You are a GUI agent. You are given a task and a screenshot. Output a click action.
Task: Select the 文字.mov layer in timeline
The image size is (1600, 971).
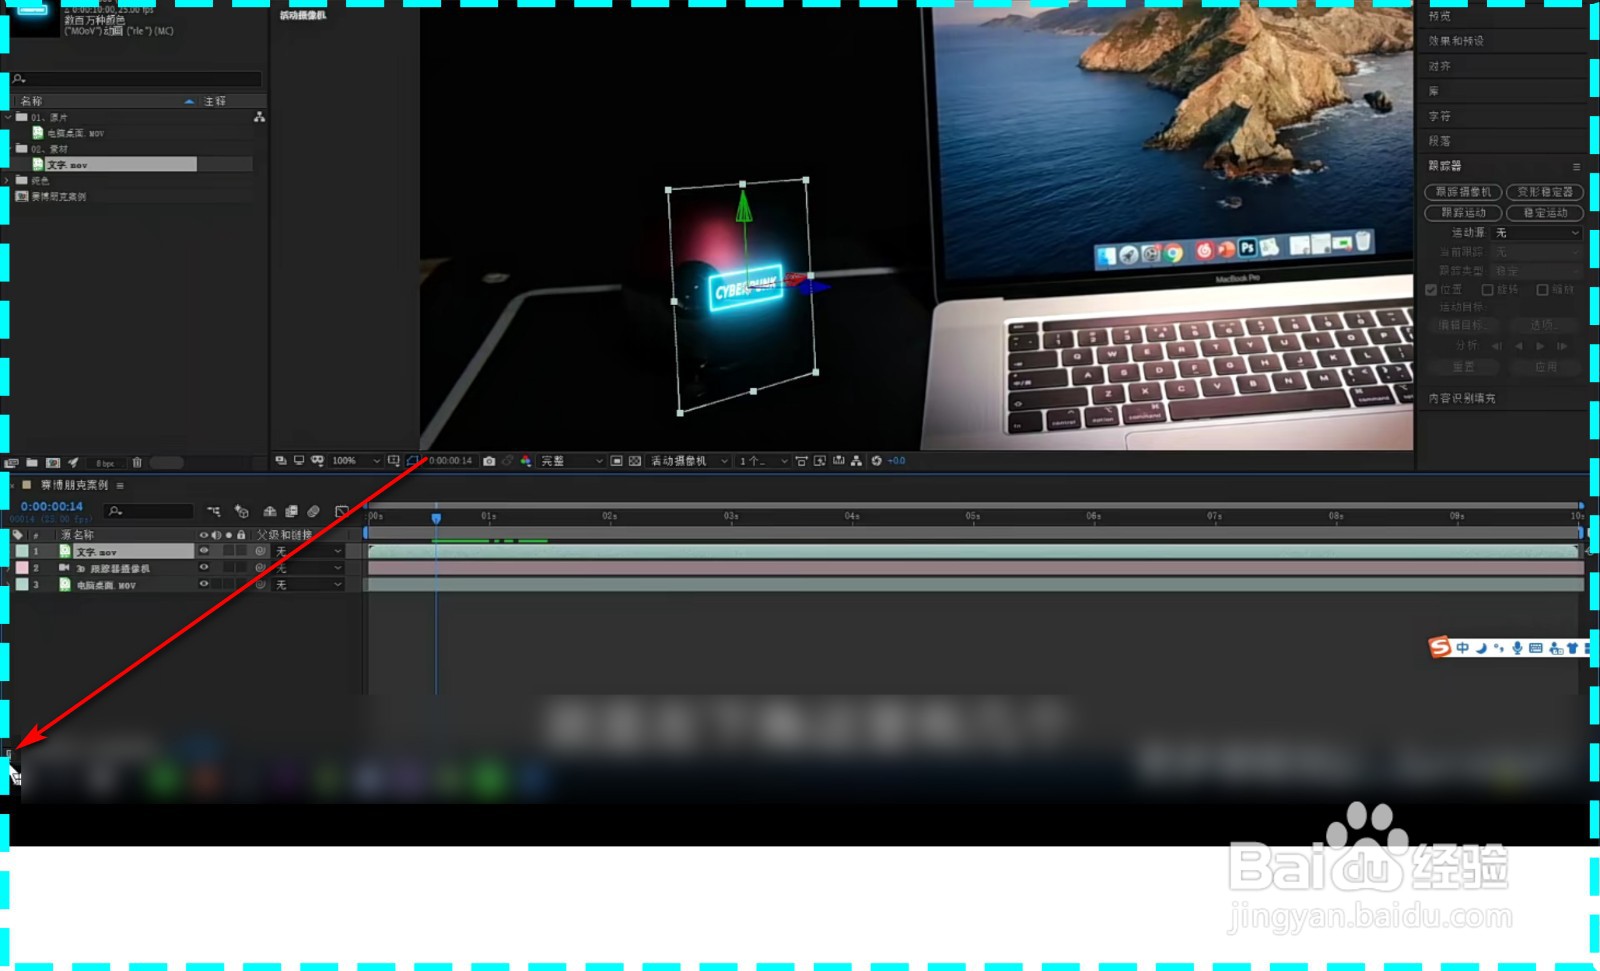tap(133, 551)
